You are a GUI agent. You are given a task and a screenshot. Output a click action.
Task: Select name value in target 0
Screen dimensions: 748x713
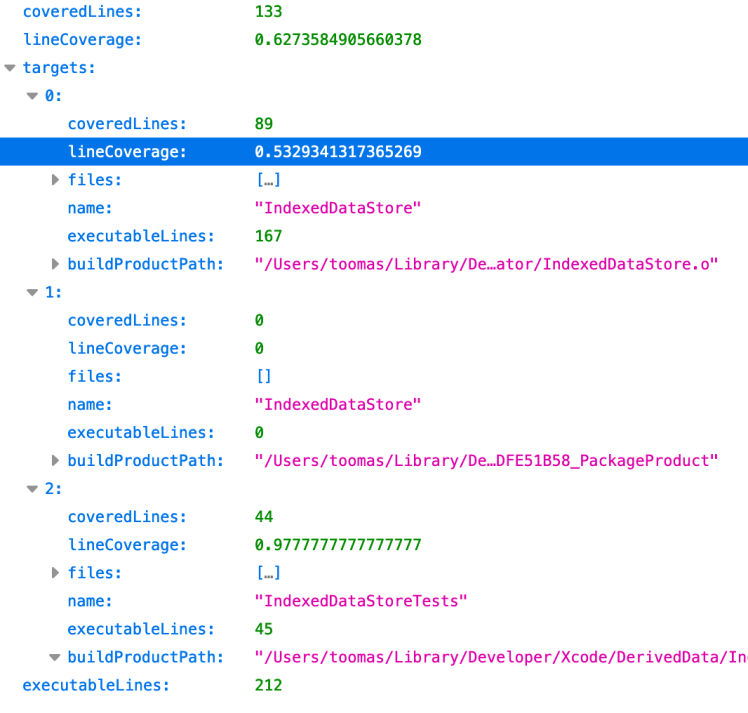click(x=338, y=208)
